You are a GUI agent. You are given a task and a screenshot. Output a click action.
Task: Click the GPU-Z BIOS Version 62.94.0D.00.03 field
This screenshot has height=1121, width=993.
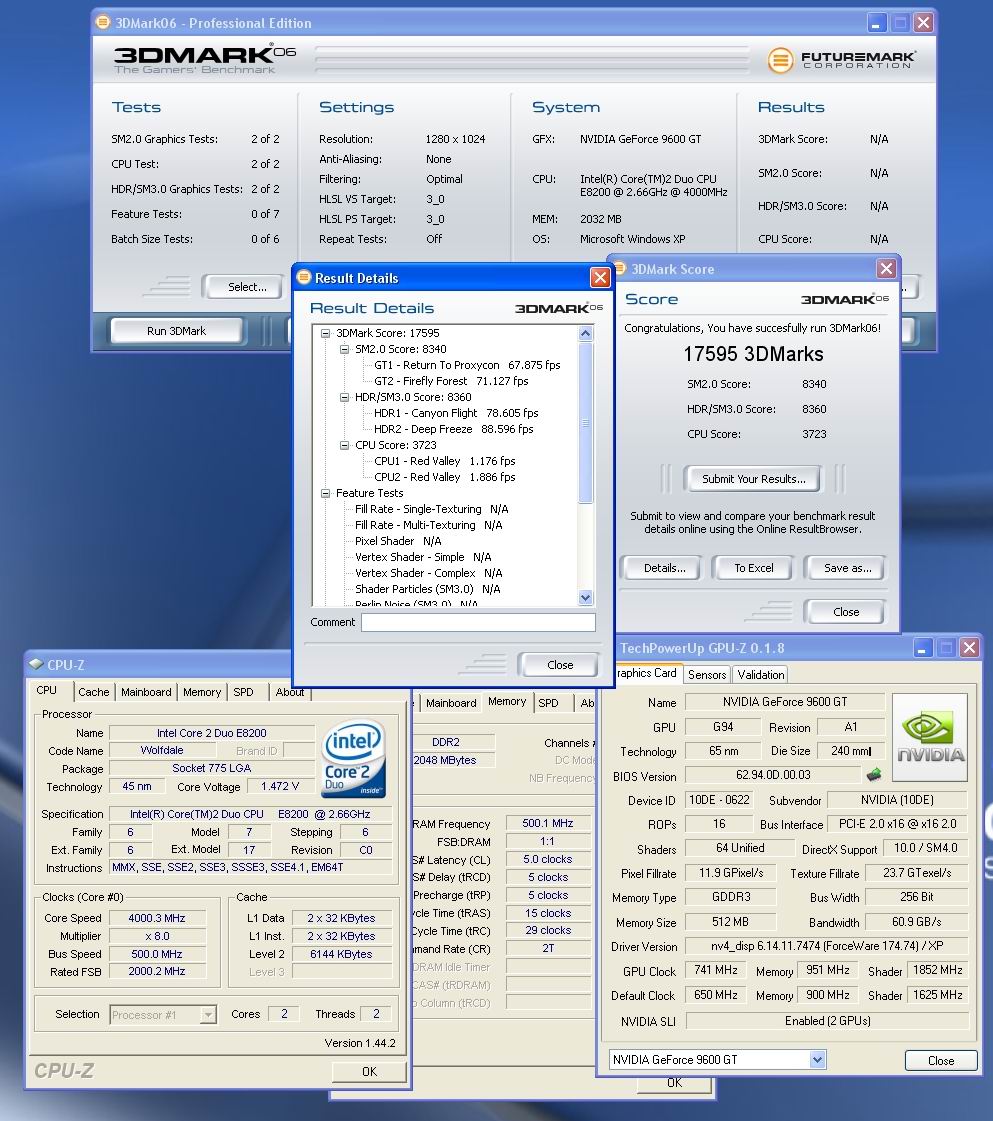click(773, 775)
